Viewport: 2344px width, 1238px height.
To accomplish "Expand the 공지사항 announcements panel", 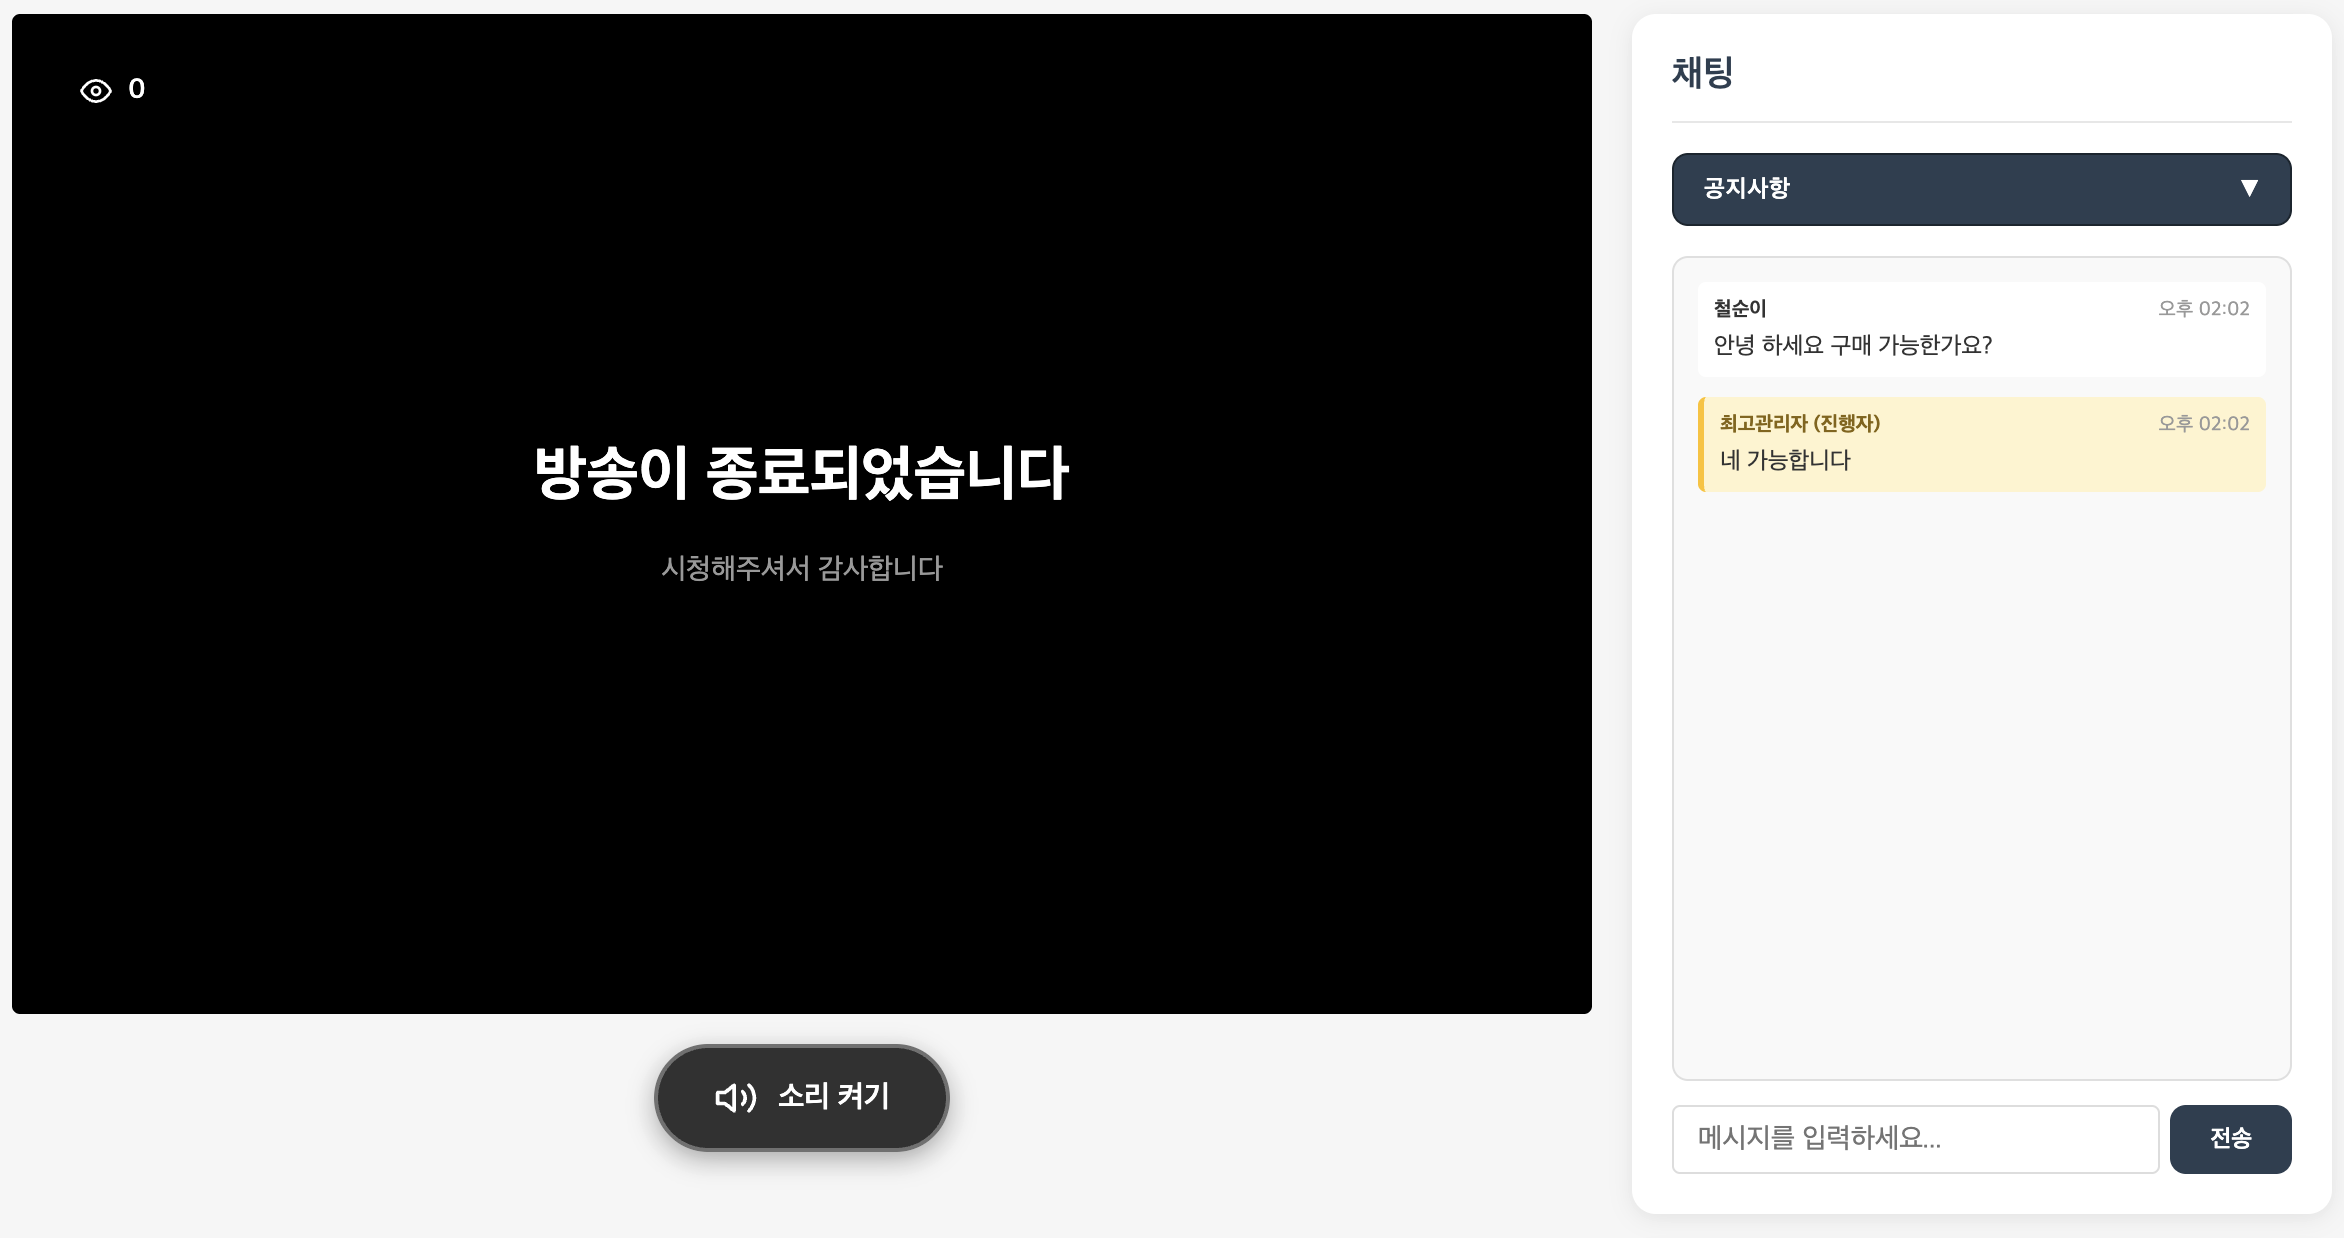I will tap(1981, 189).
